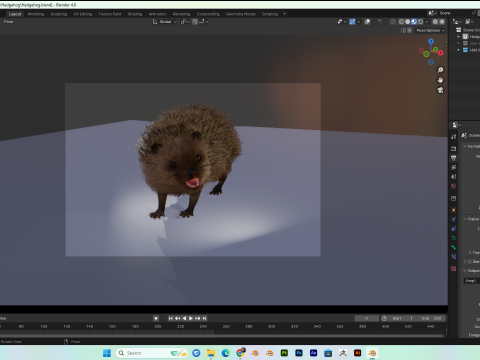Open the Scene properties tab
The height and width of the screenshot is (360, 480).
click(x=453, y=177)
